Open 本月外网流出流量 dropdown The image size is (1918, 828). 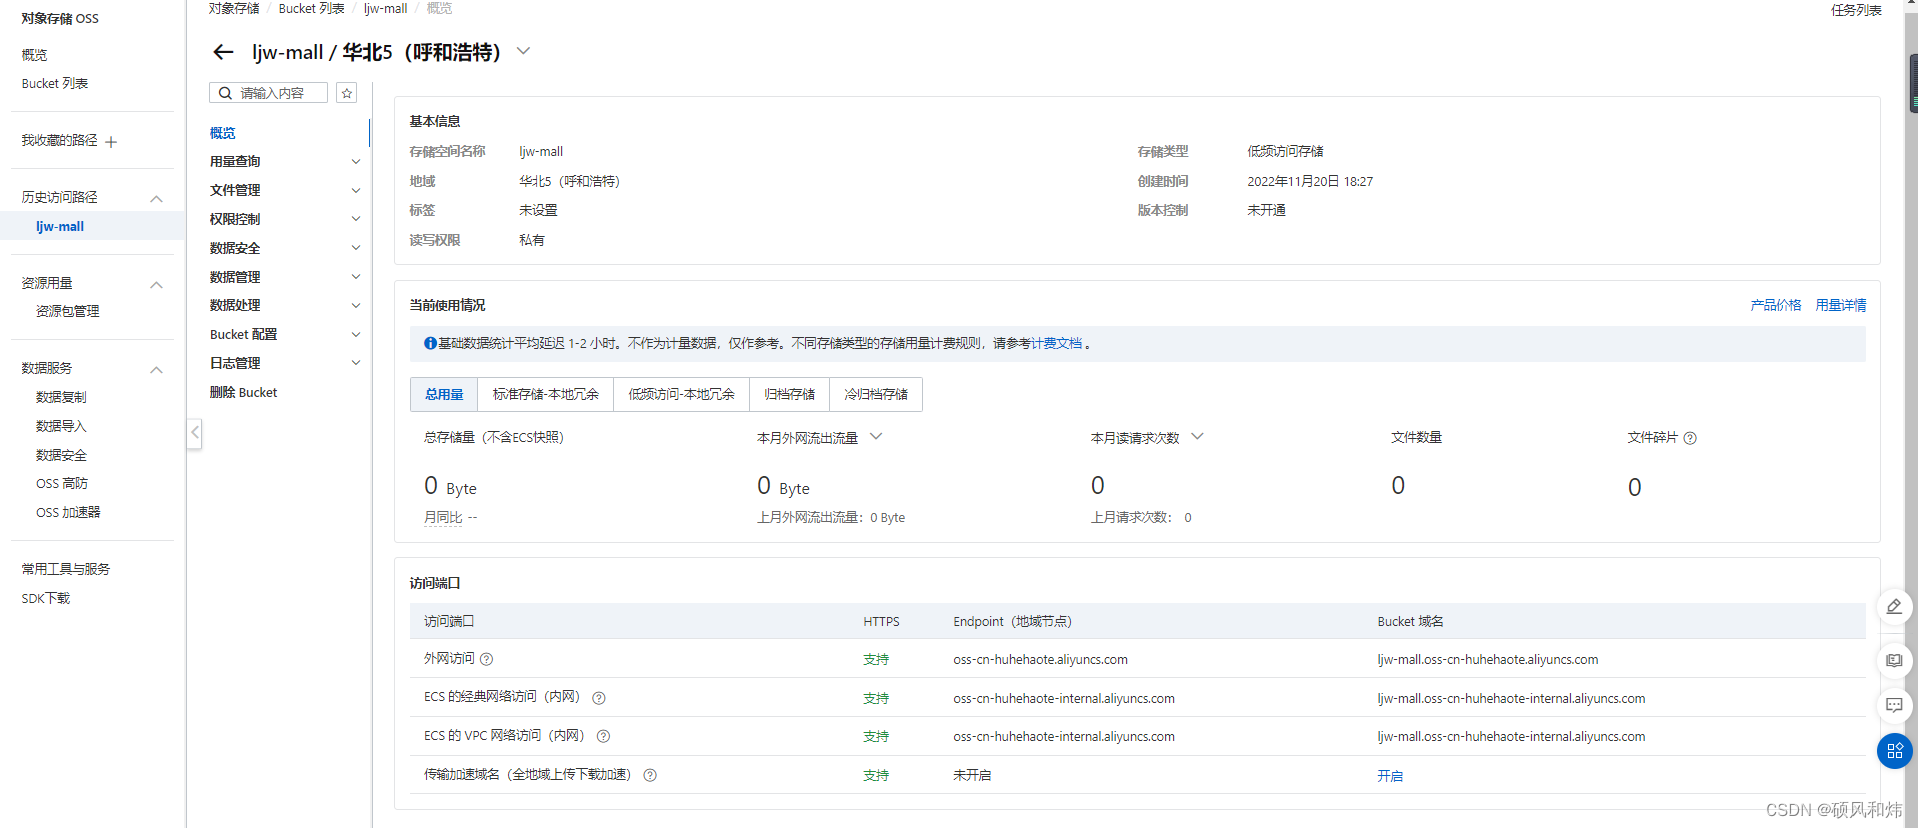876,437
